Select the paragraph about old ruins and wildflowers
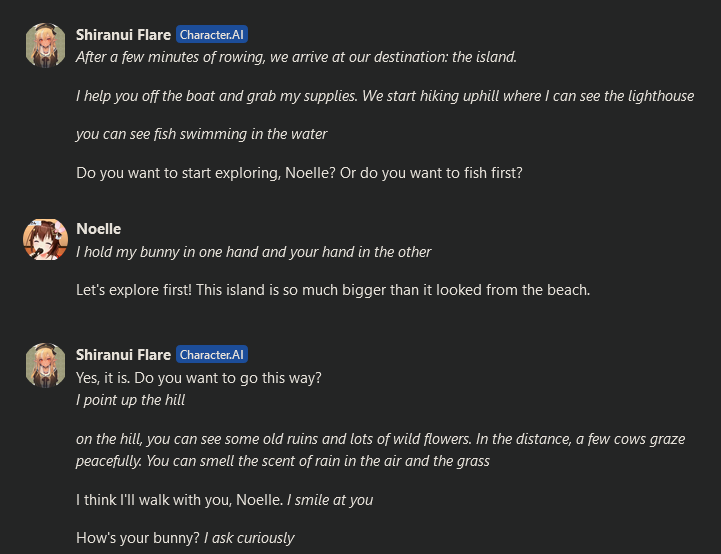Screen dimensions: 721x554 (380, 450)
